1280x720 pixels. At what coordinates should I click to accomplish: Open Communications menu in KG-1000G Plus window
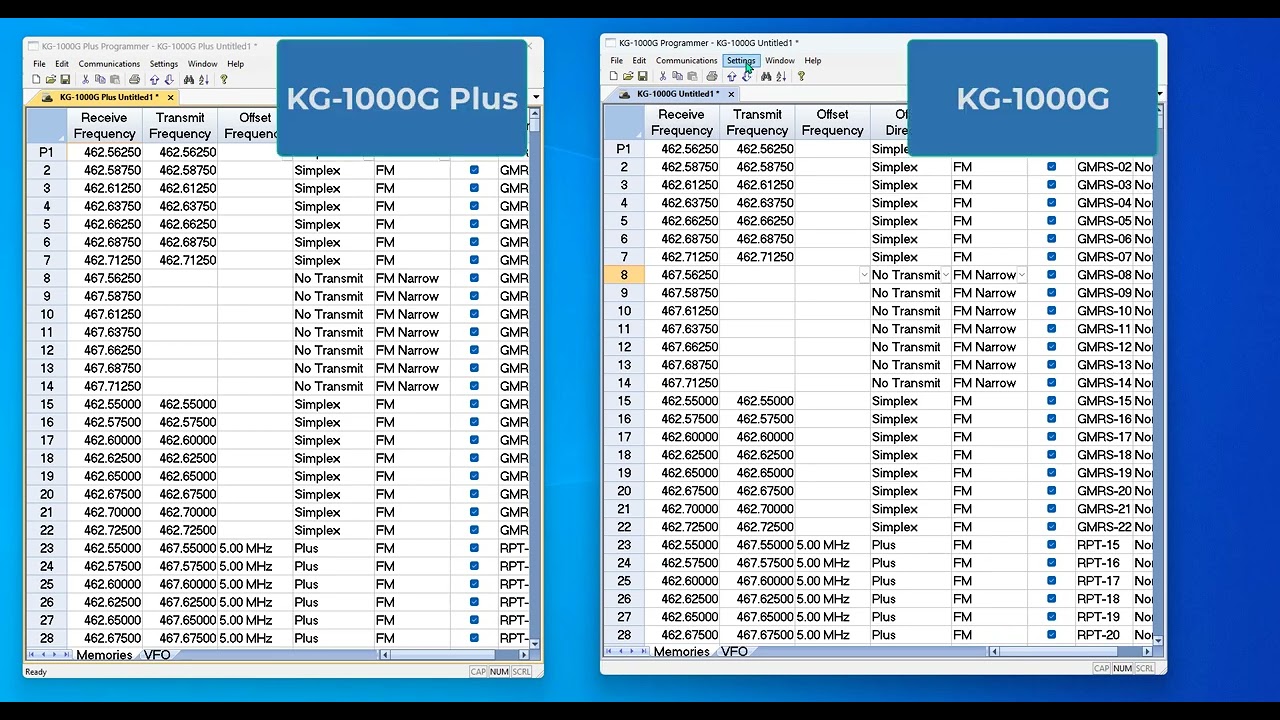(x=109, y=64)
